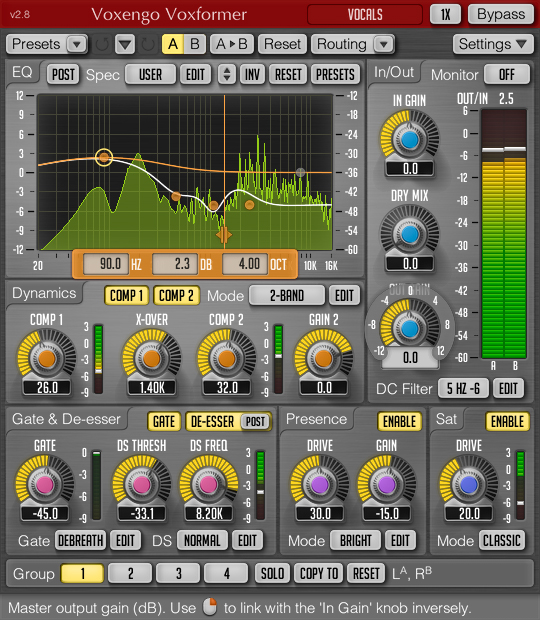Screen dimensions: 540x620
Task: Click the COMP 2 knob
Action: pos(227,358)
